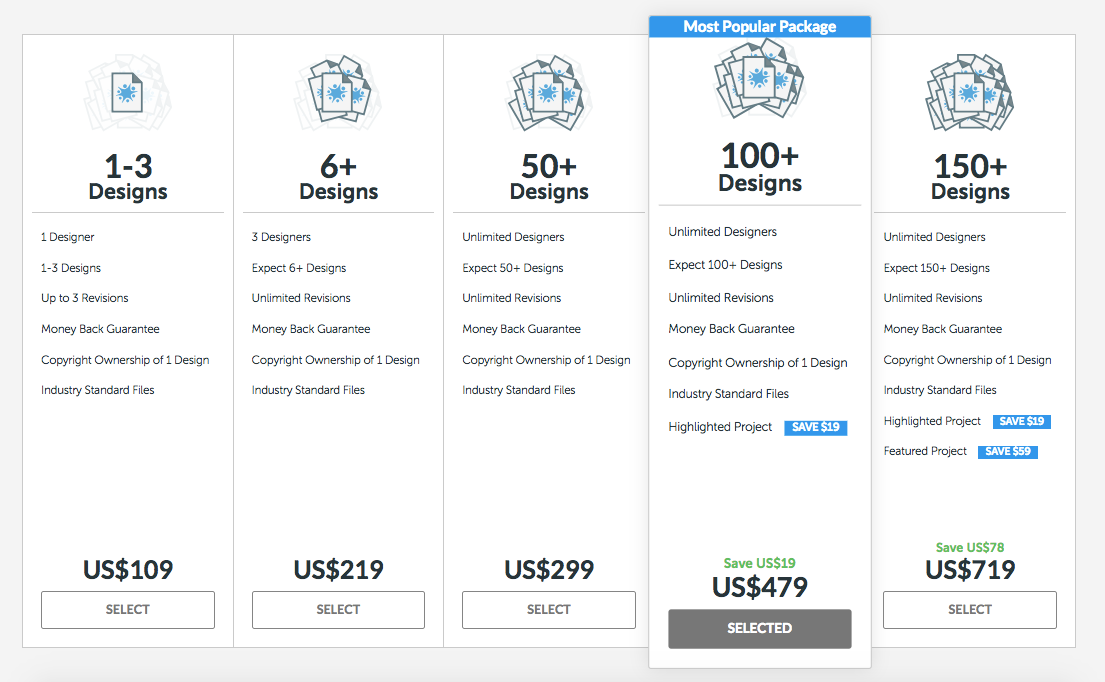Click the document stack icon above 100+ Designs
Screen dimensions: 1105x682
coord(760,79)
